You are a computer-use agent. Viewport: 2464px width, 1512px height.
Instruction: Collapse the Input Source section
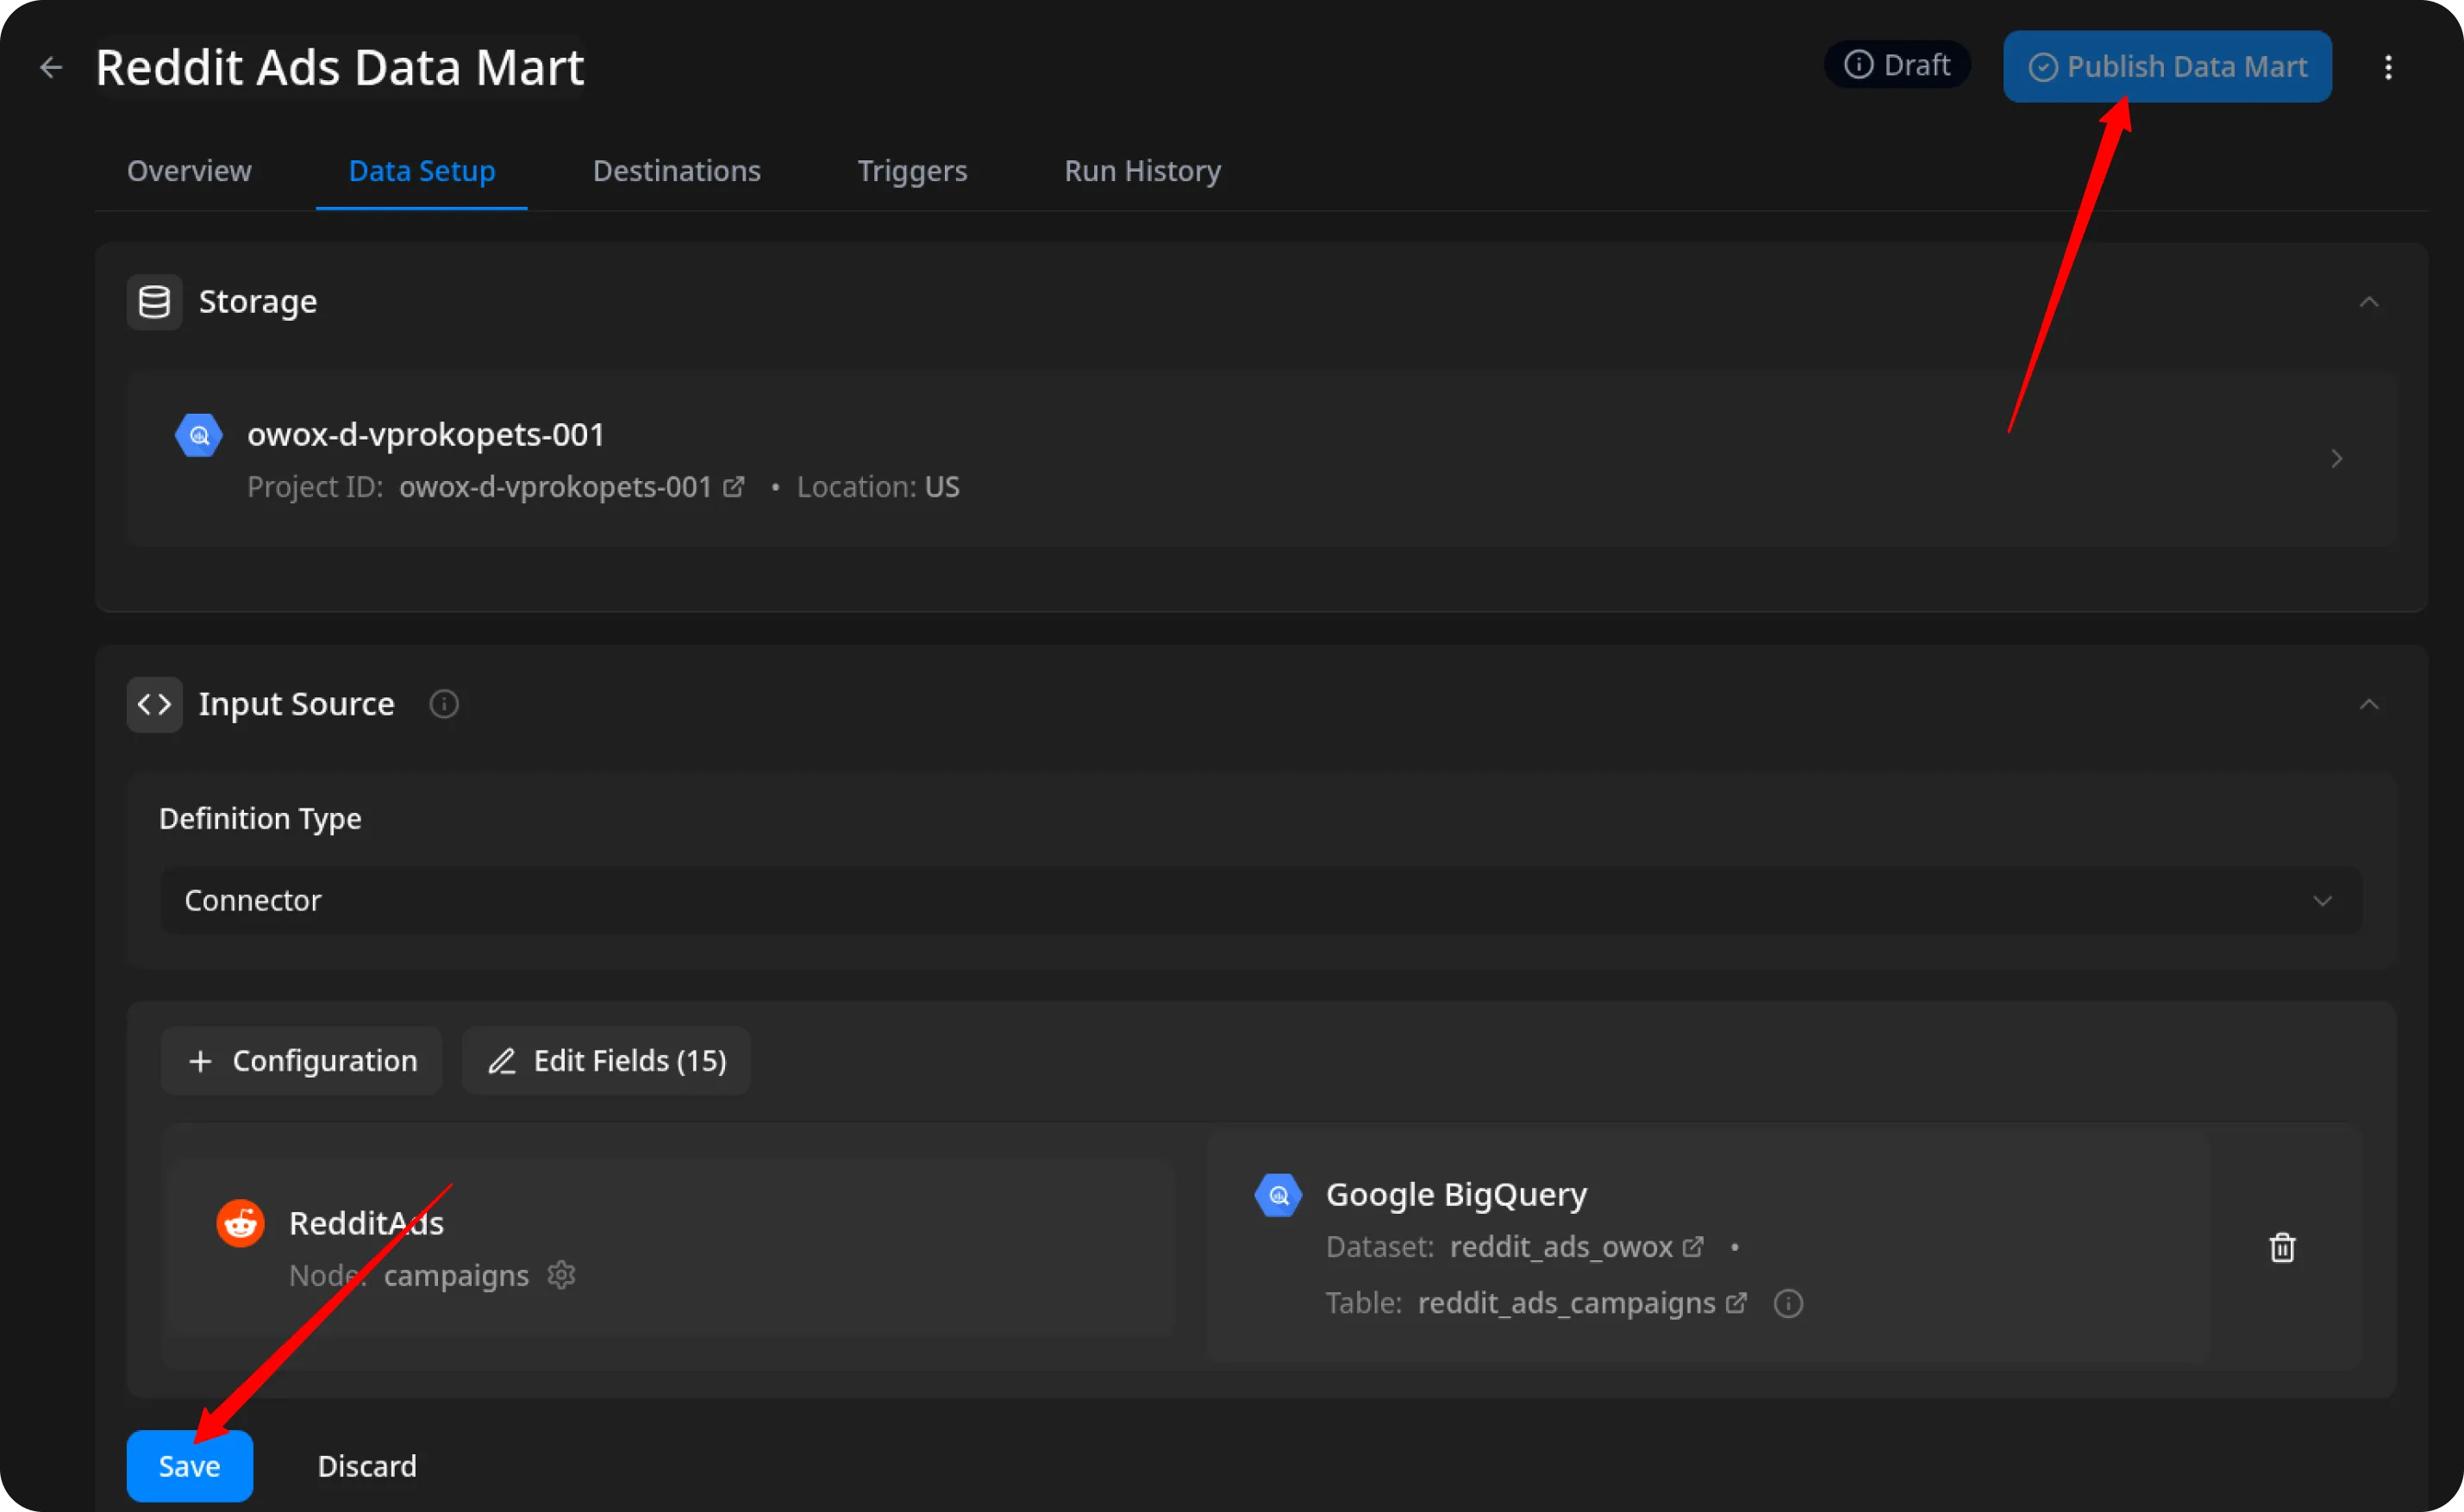tap(2368, 704)
